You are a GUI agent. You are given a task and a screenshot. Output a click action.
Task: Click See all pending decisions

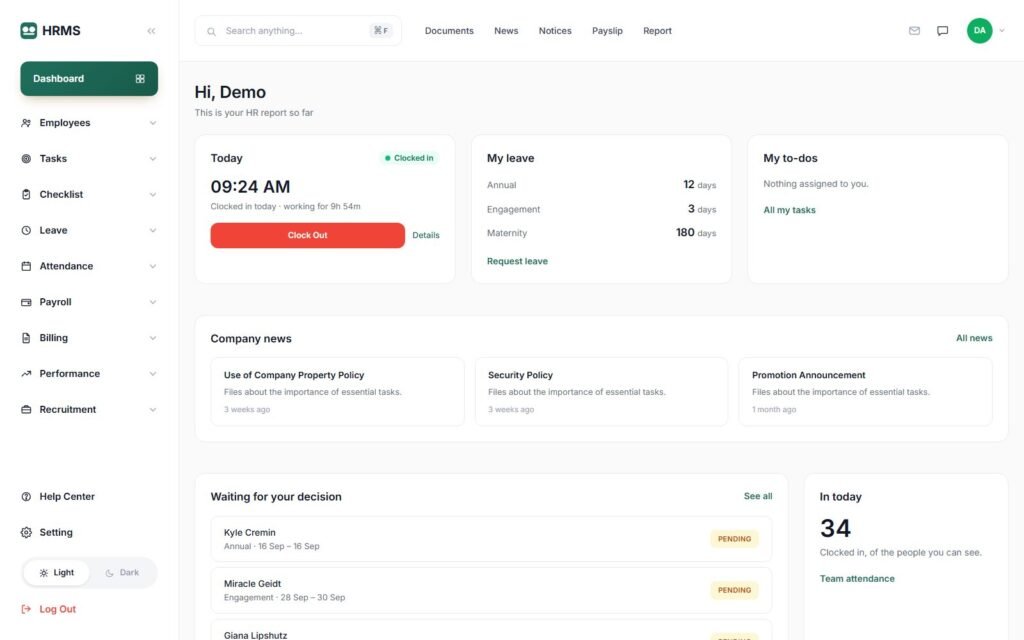tap(758, 496)
